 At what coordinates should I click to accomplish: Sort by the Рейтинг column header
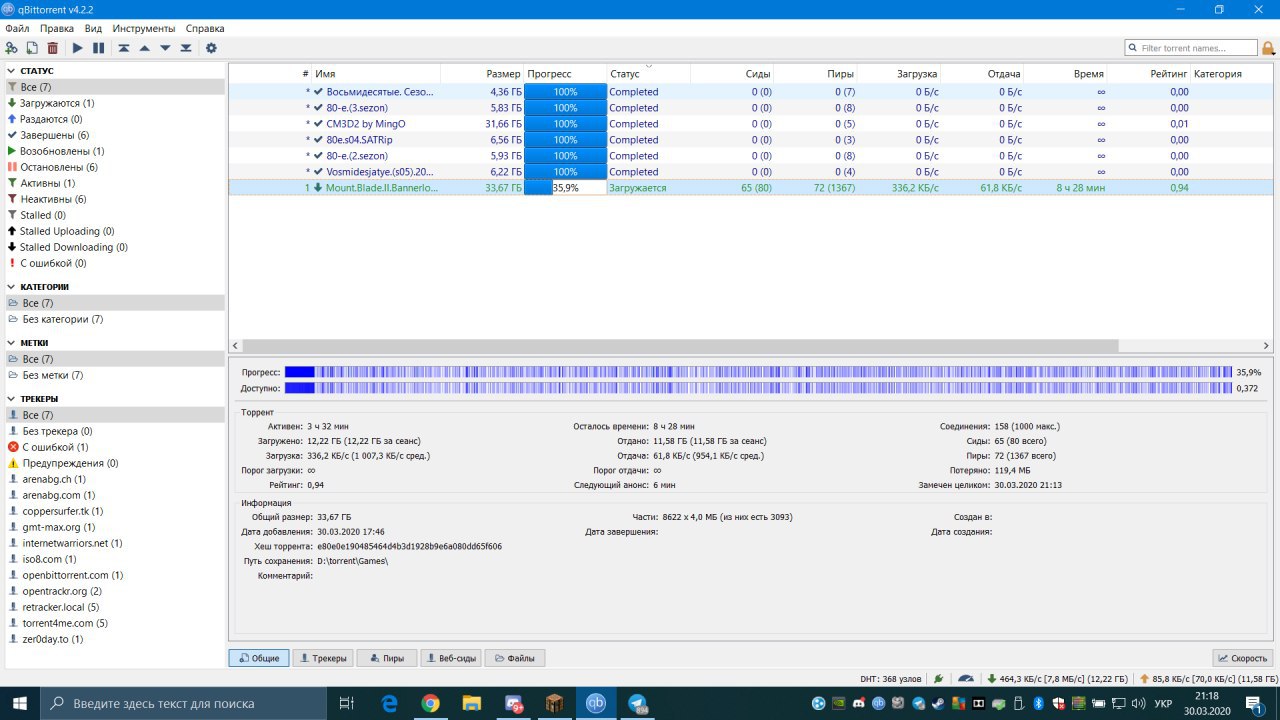1149,74
